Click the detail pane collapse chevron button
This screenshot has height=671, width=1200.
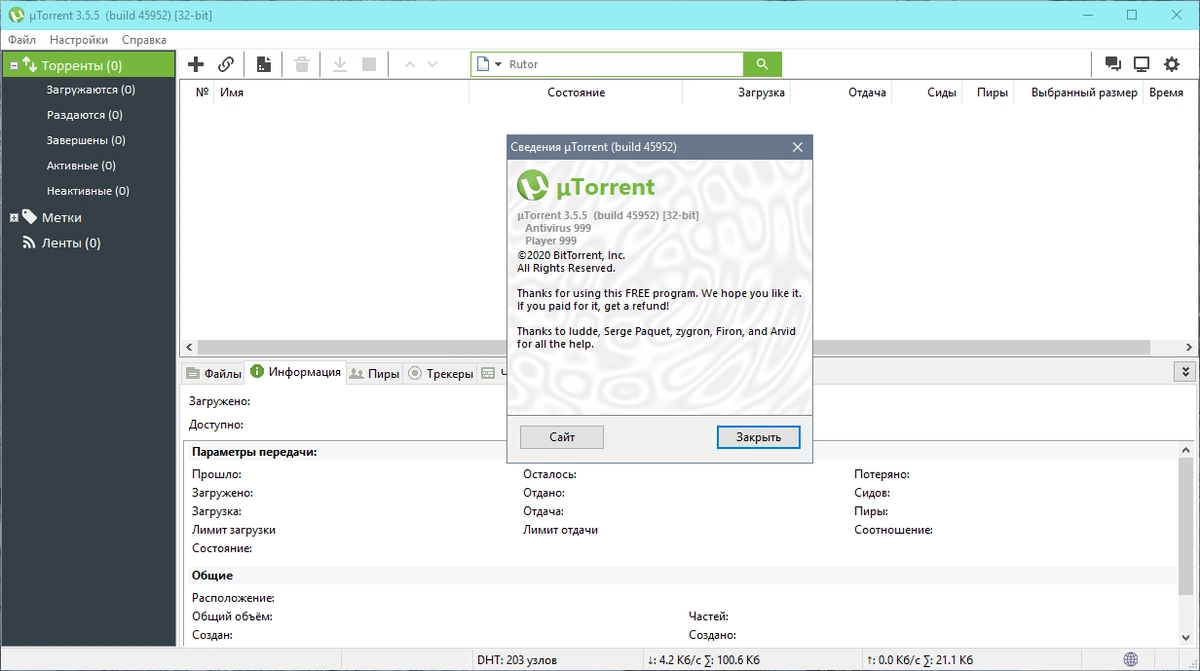tap(1185, 372)
